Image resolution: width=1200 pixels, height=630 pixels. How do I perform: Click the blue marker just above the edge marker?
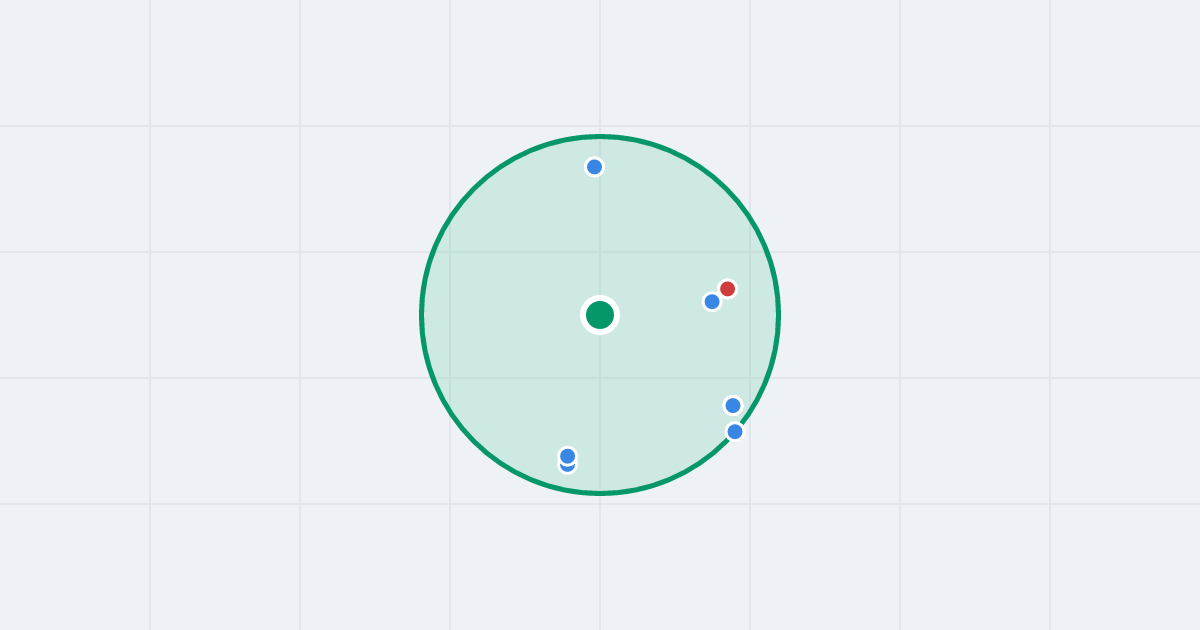733,405
